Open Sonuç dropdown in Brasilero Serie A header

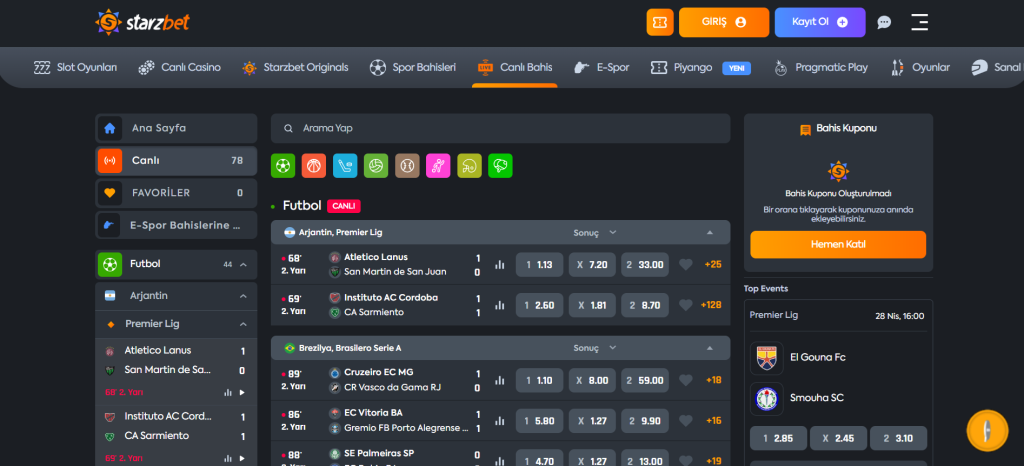(595, 348)
